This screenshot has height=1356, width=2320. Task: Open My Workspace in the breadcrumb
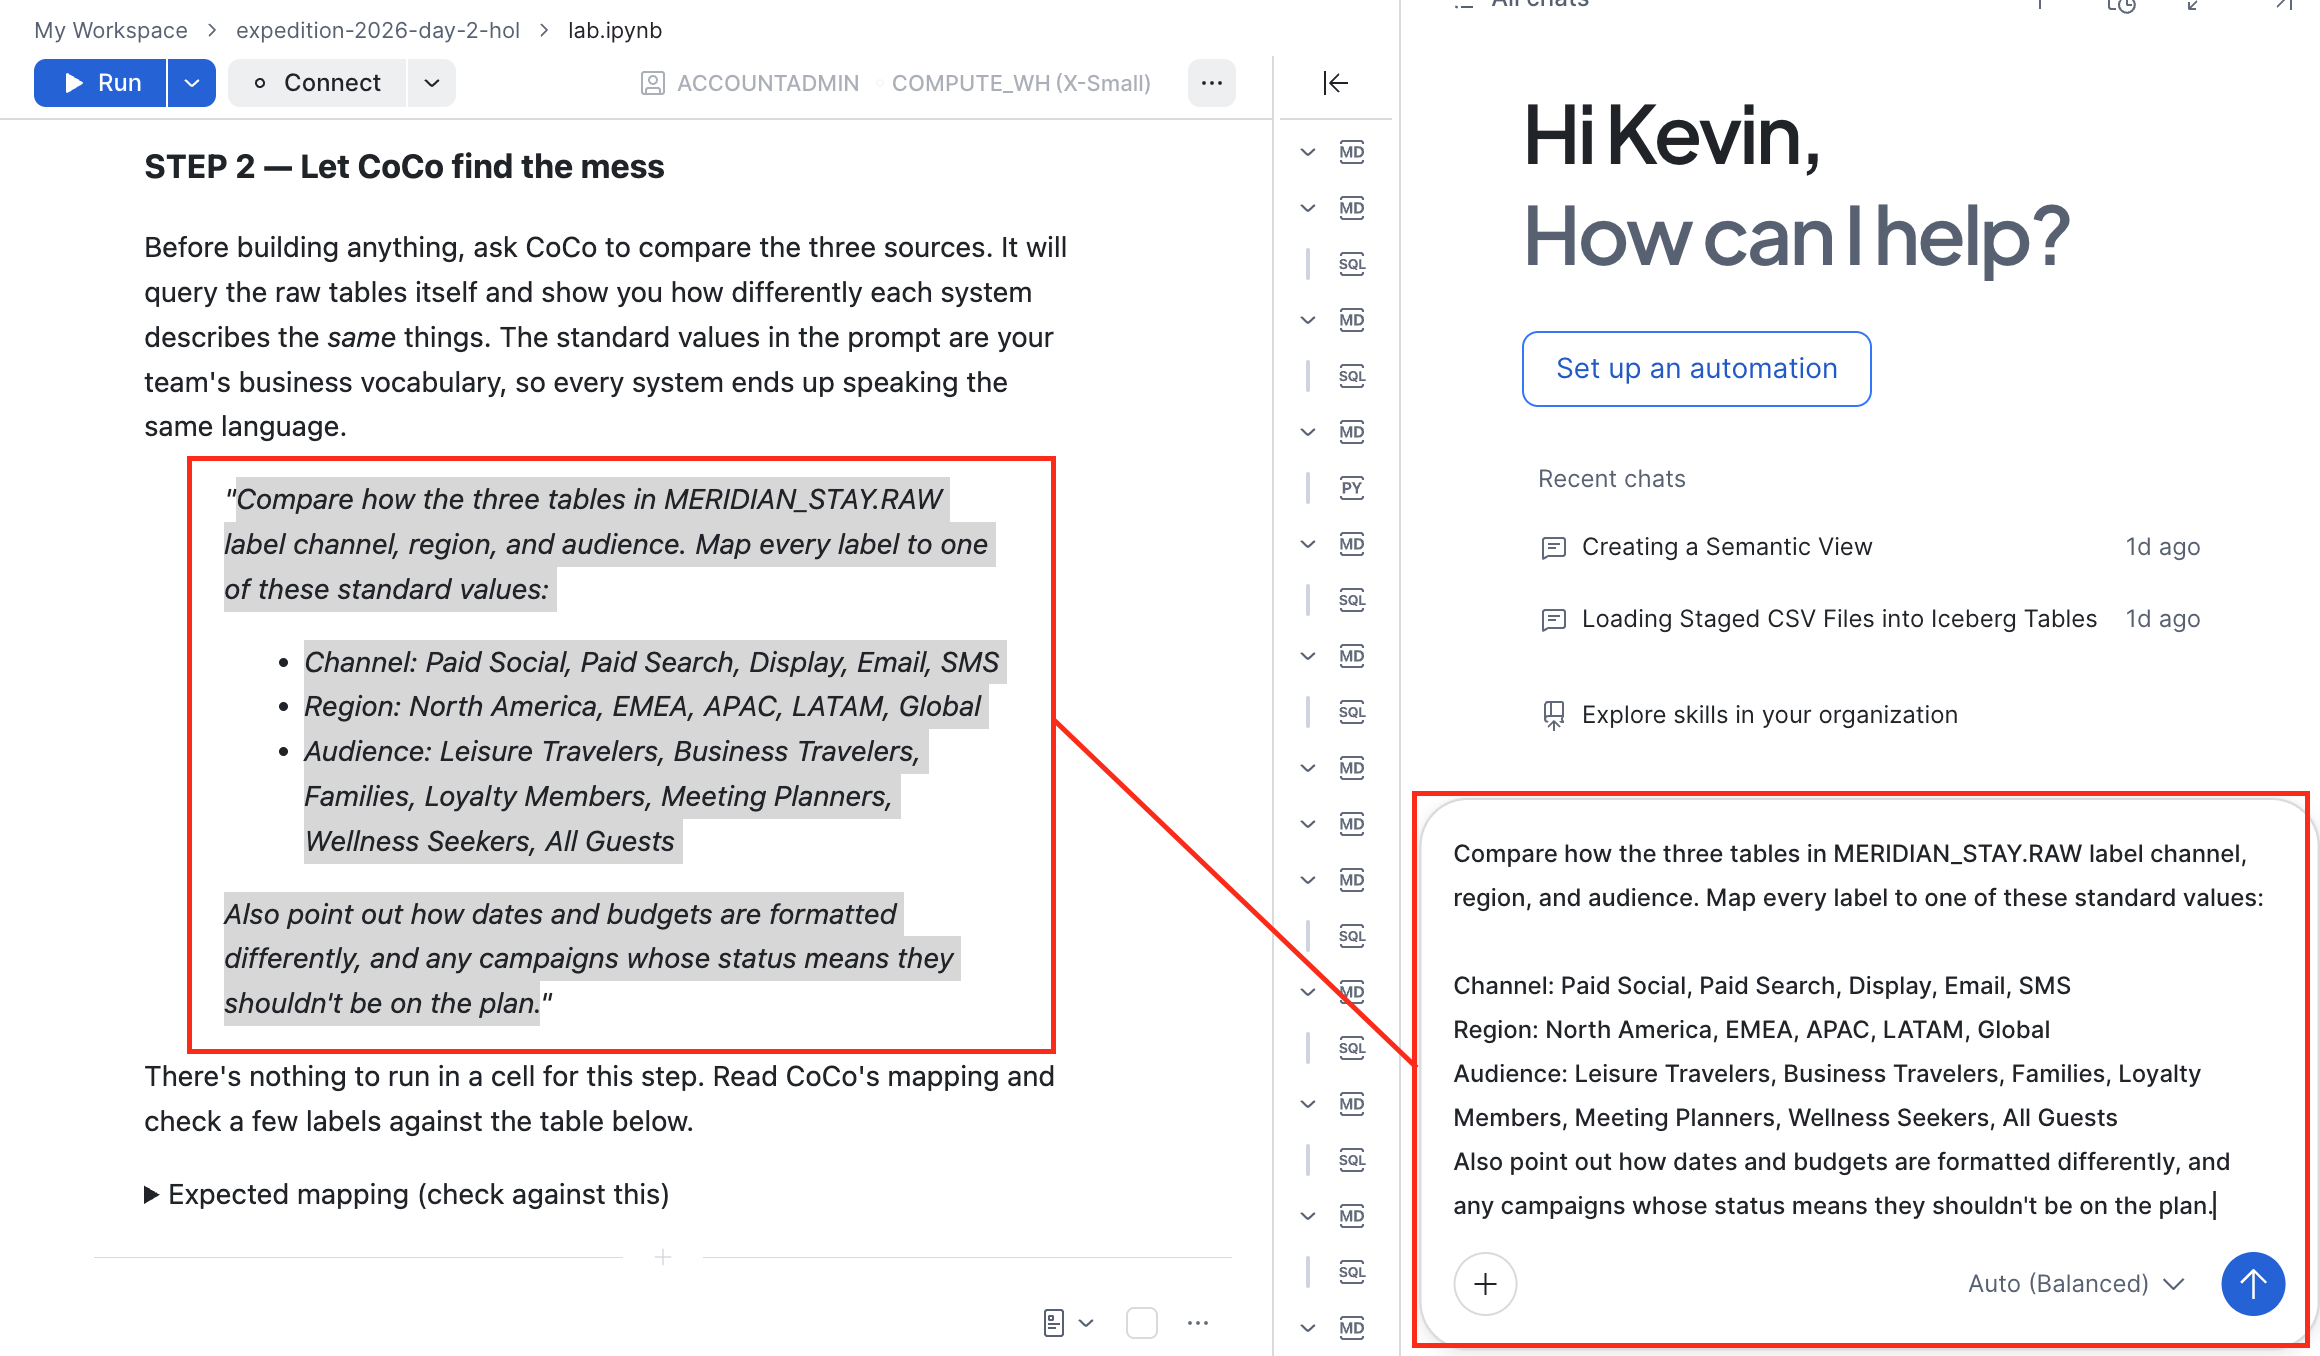(111, 30)
